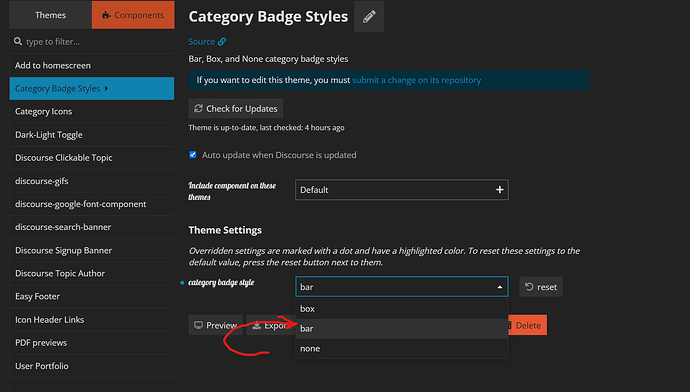The height and width of the screenshot is (392, 690).
Task: Click the search magnifier icon in filter
Action: tap(18, 41)
